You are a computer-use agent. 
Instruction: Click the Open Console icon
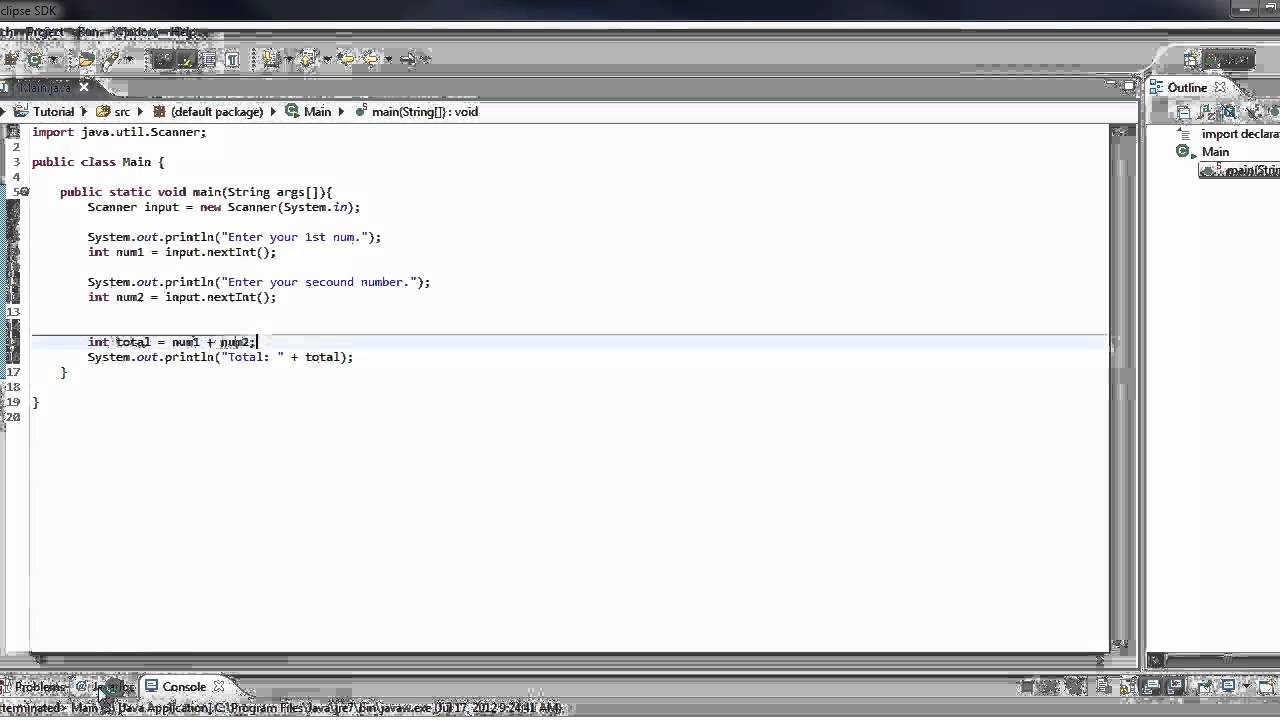(x=1266, y=686)
